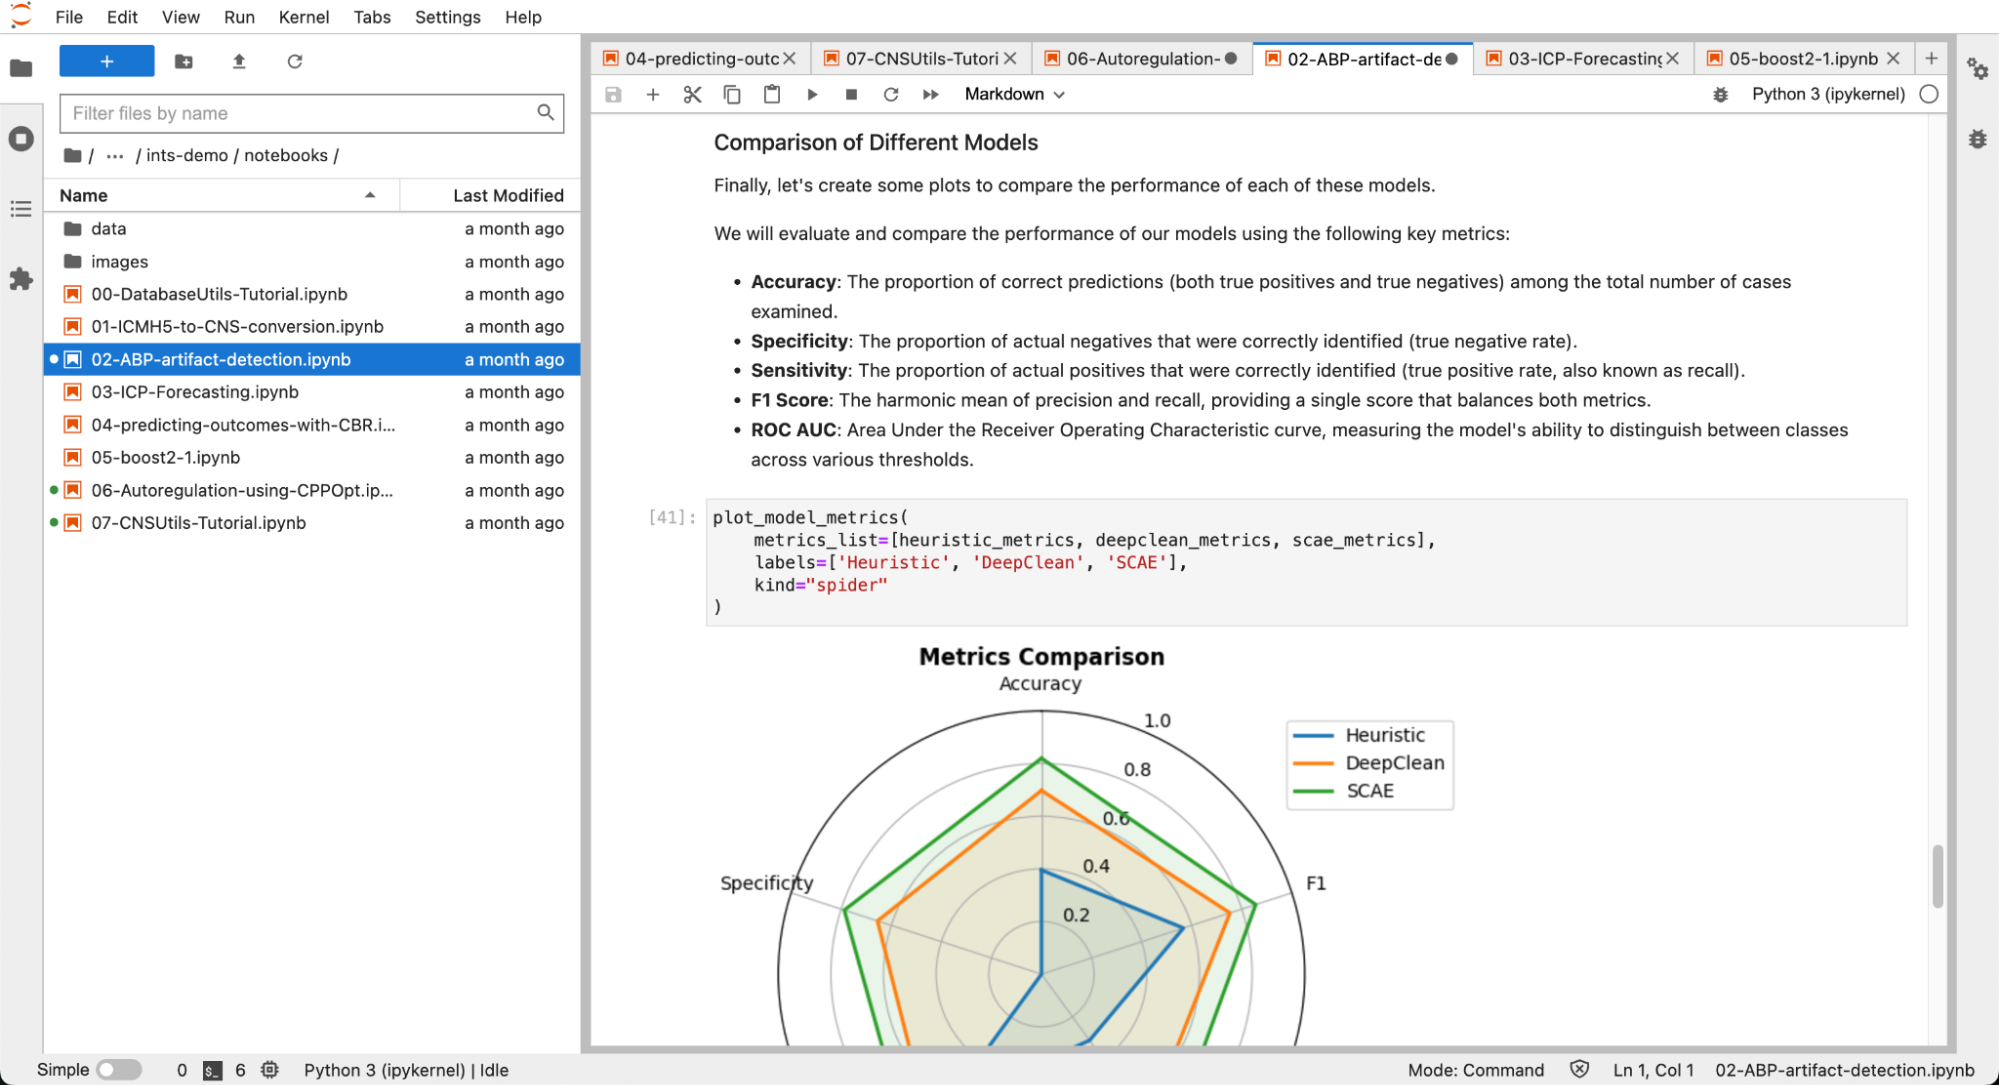
Task: Open the Extension Manager puzzle icon
Action: tap(21, 279)
